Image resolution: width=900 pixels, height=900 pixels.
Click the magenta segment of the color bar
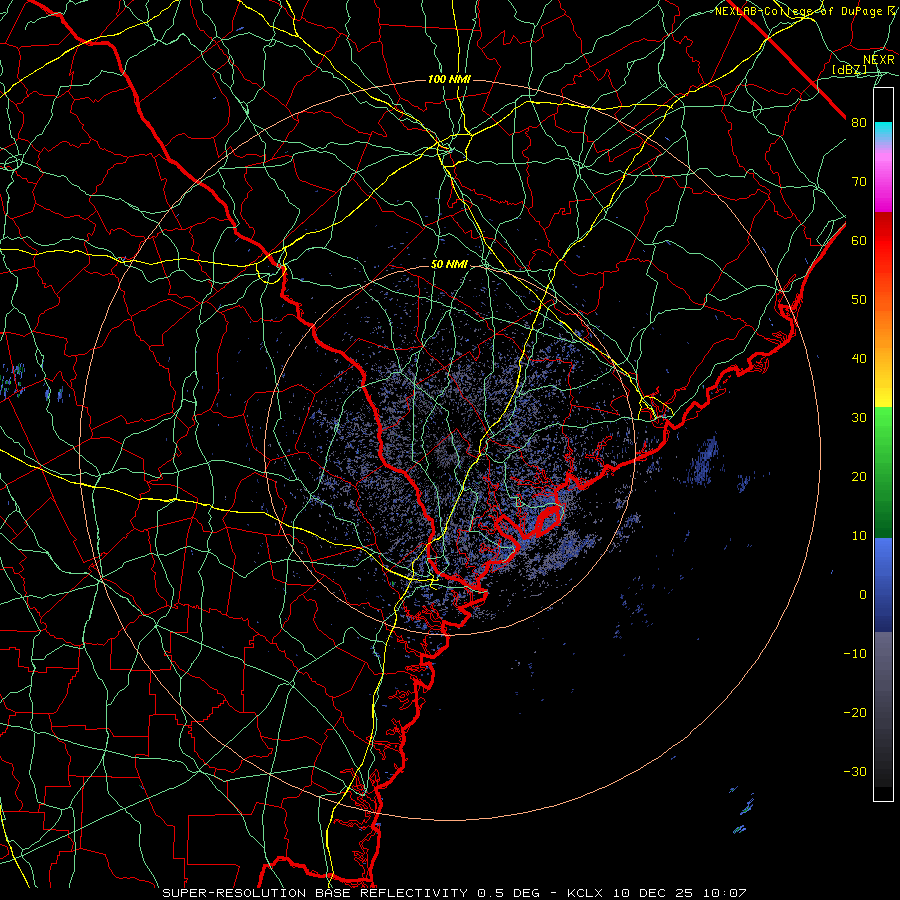point(883,192)
